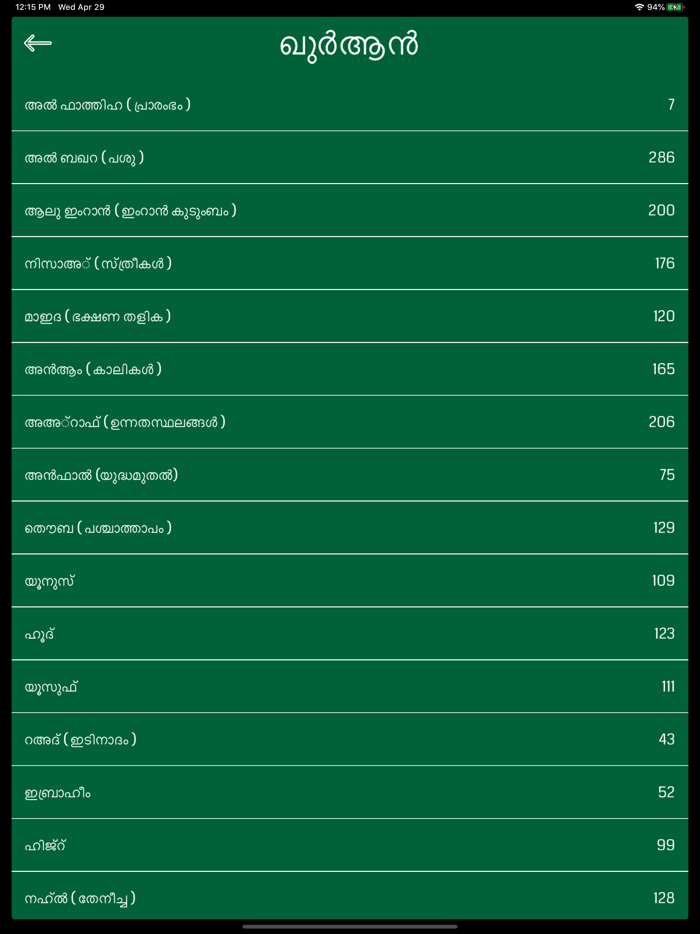Image resolution: width=700 pixels, height=934 pixels.
Task: Open അൻആം chapter with 165 verses
Action: click(x=350, y=369)
